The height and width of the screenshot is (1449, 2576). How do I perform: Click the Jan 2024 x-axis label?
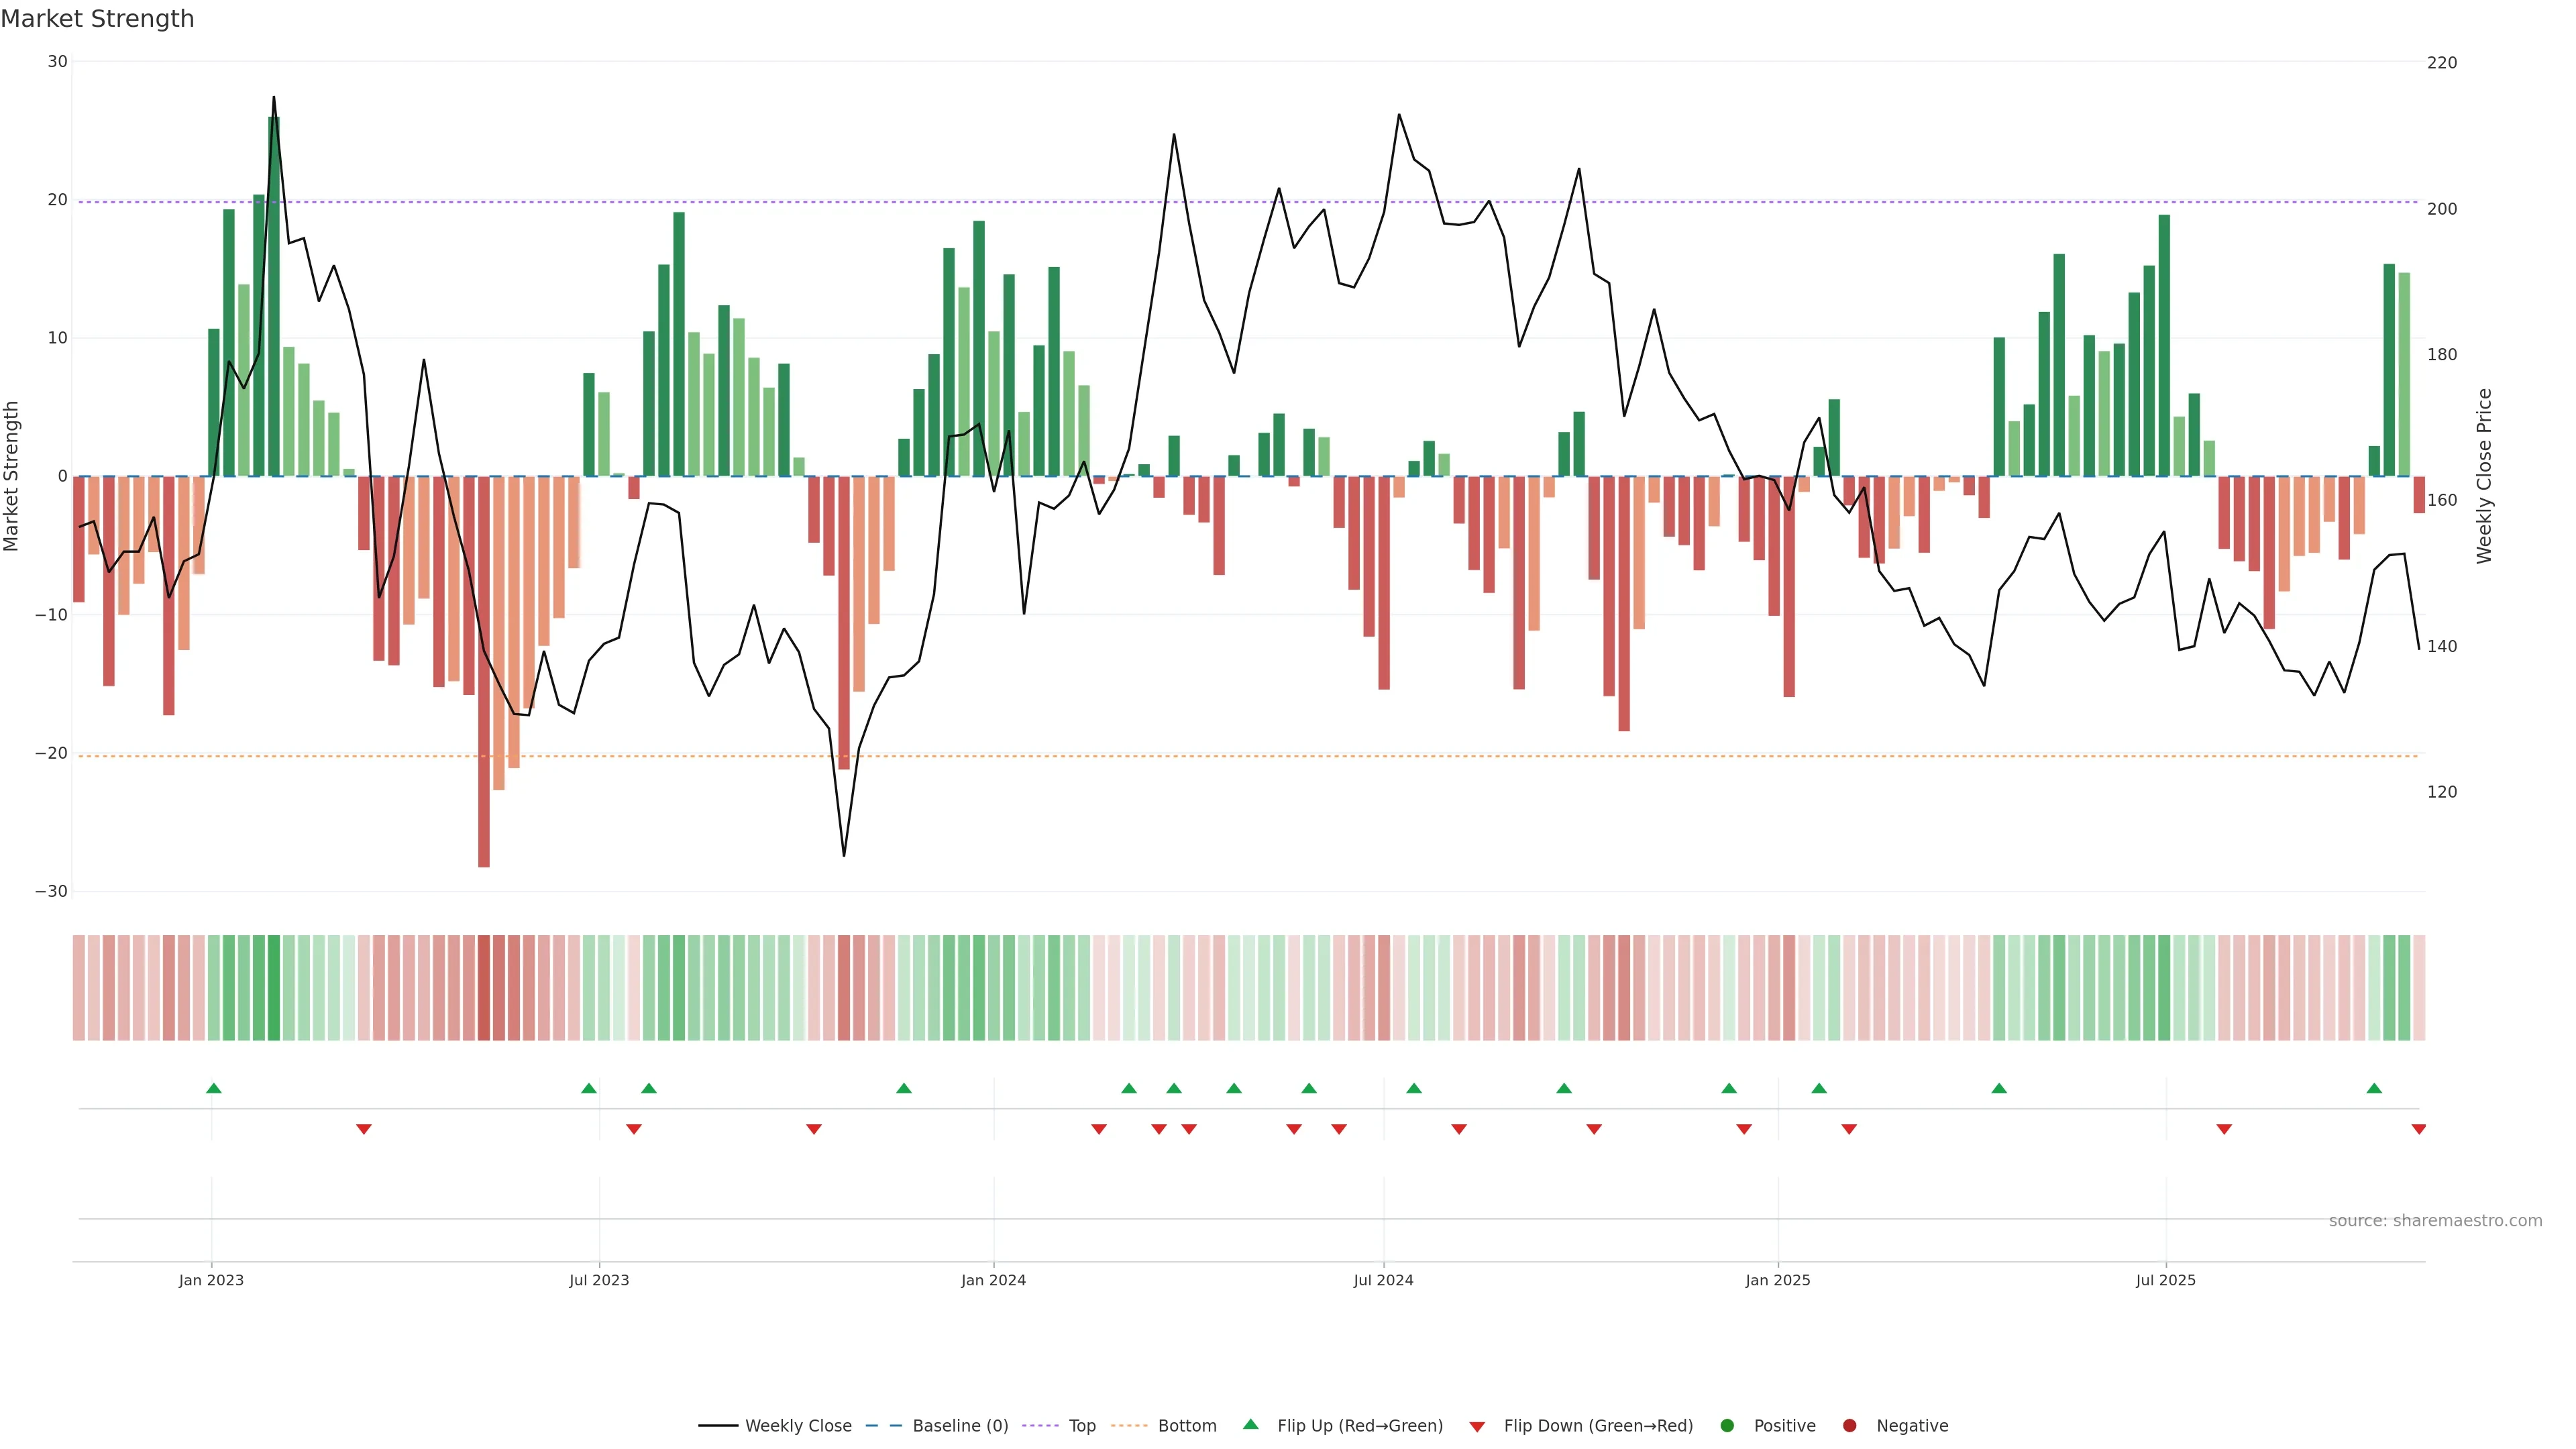(993, 1280)
